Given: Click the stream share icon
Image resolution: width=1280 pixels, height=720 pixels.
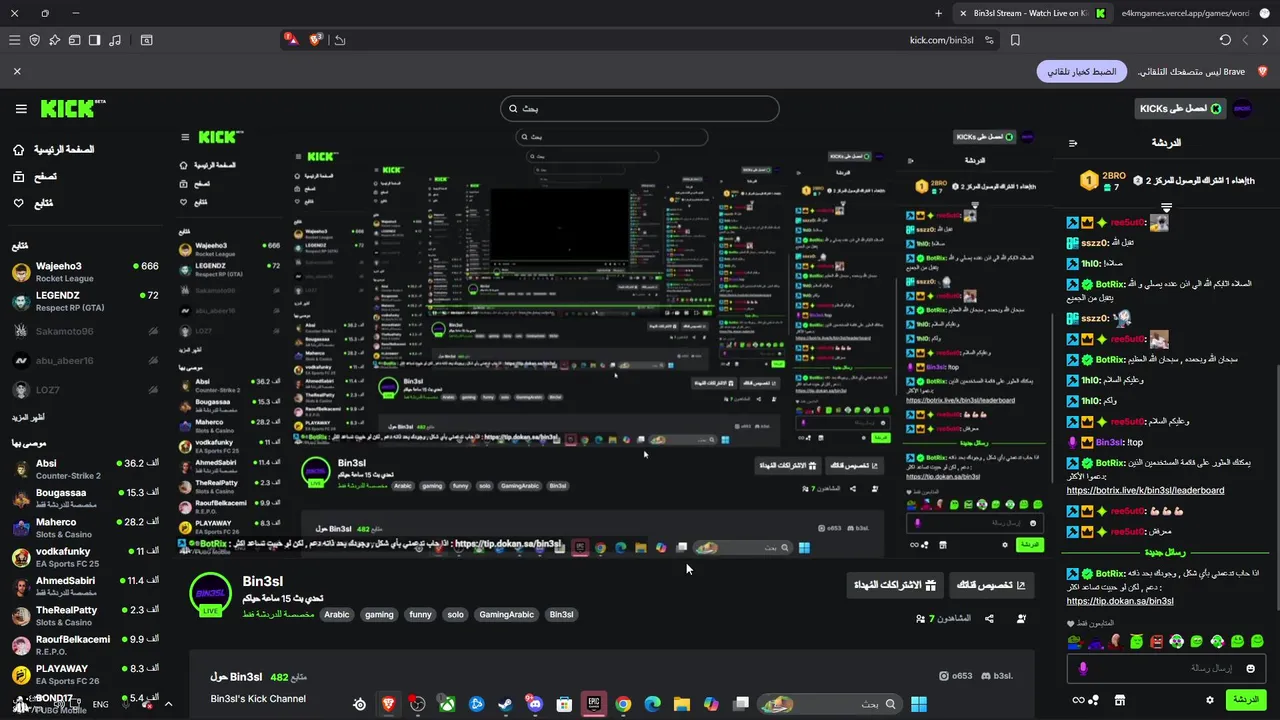Looking at the screenshot, I should click(x=989, y=618).
